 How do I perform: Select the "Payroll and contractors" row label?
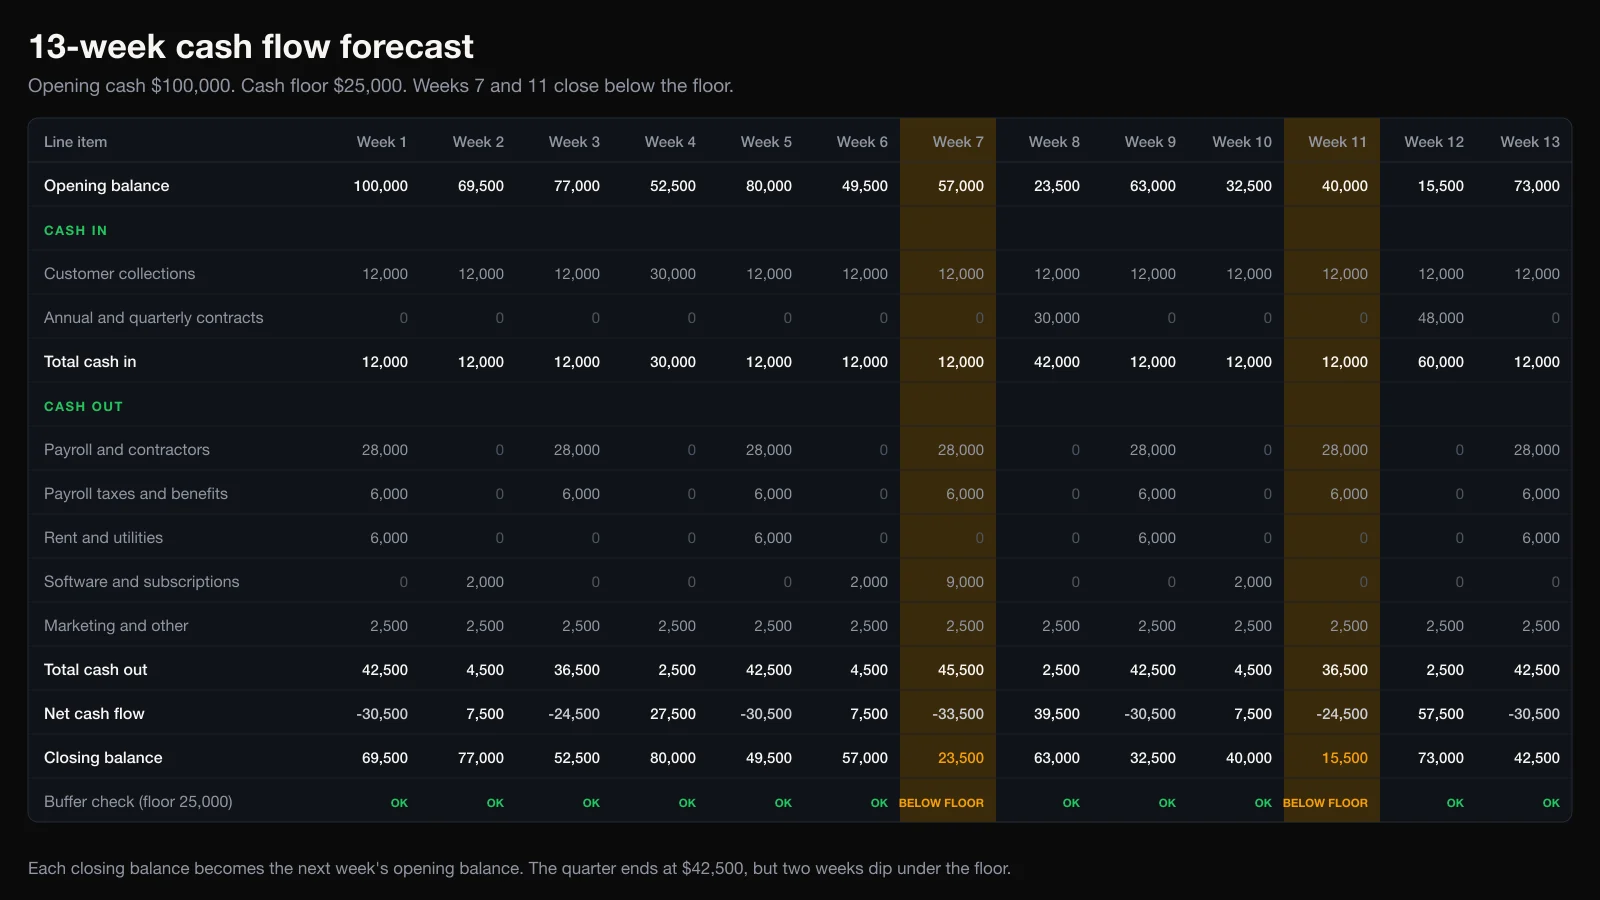pyautogui.click(x=127, y=450)
